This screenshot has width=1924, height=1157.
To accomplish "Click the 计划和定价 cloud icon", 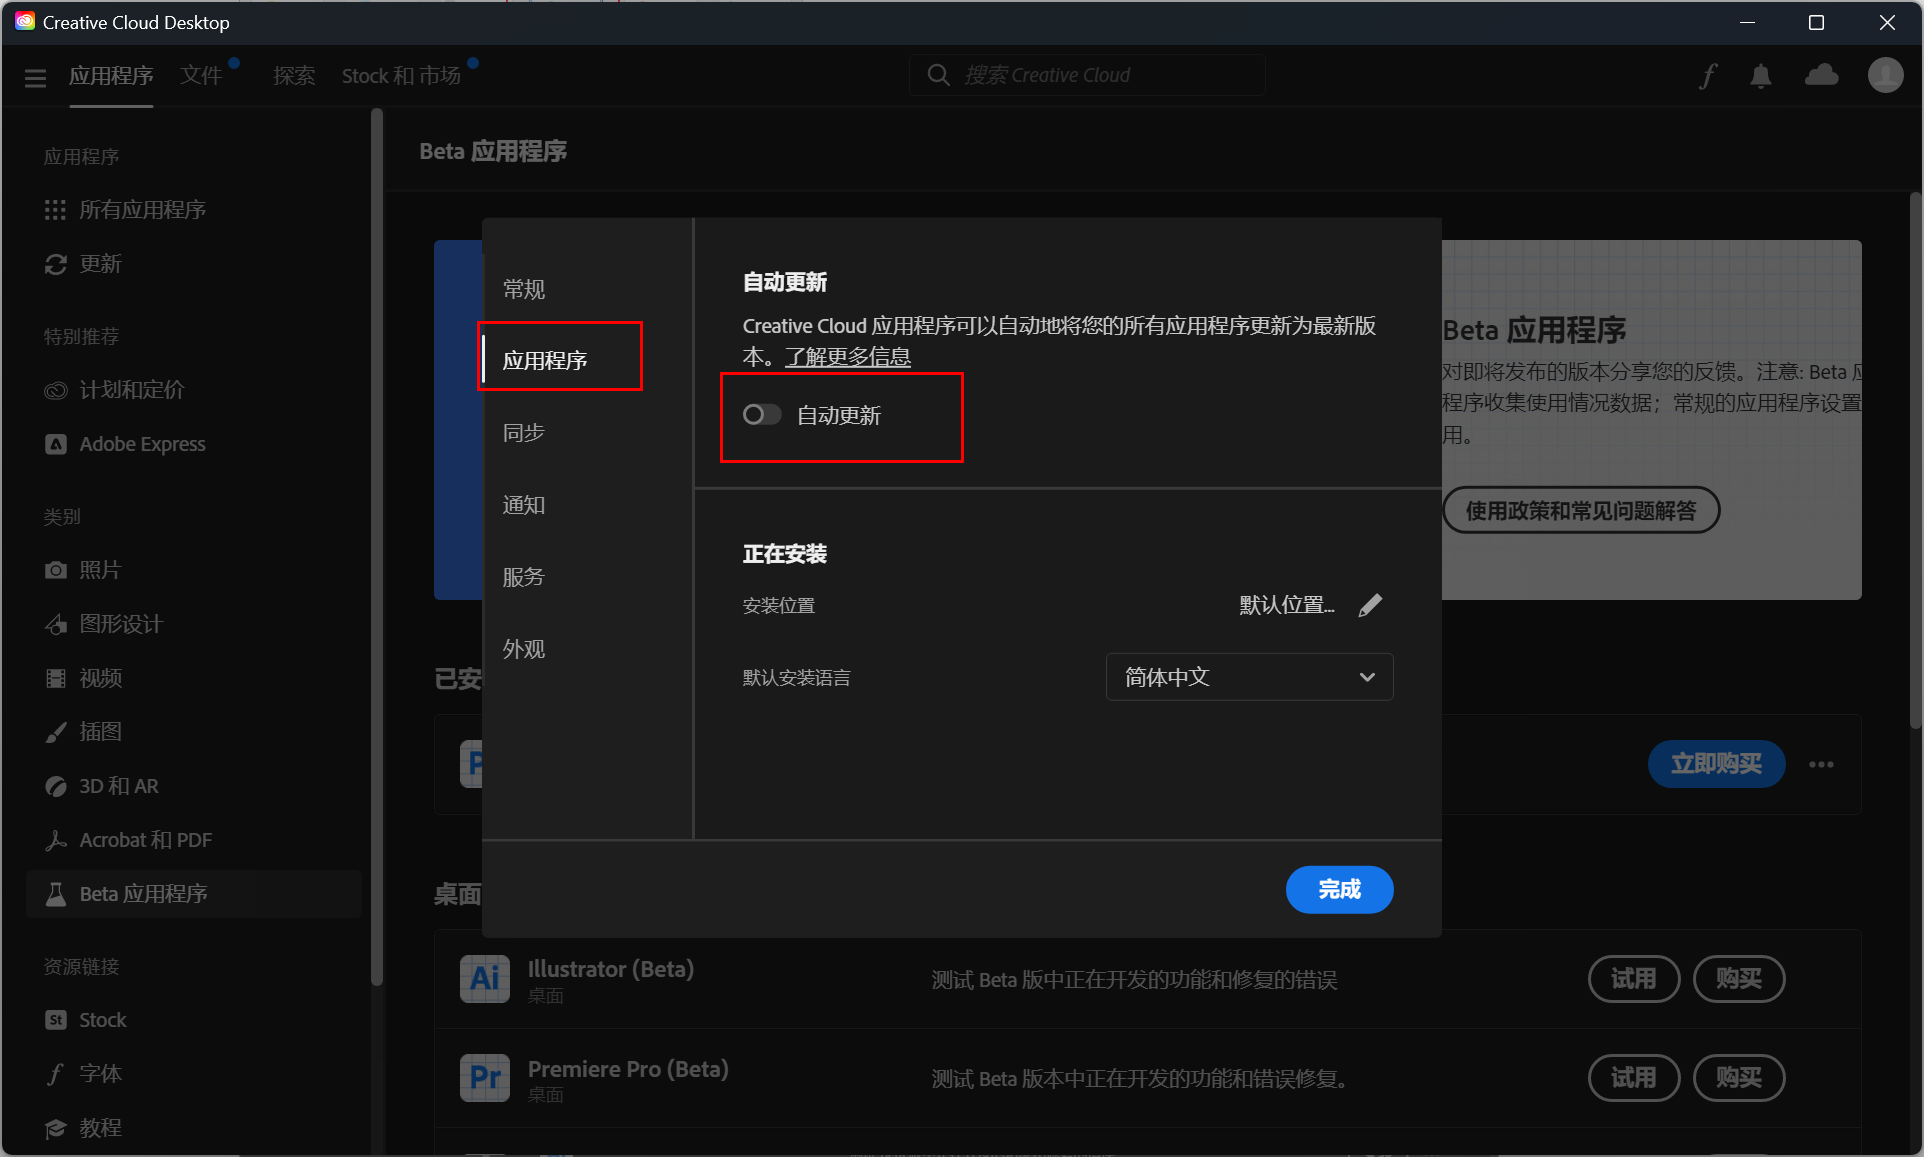I will pyautogui.click(x=56, y=390).
